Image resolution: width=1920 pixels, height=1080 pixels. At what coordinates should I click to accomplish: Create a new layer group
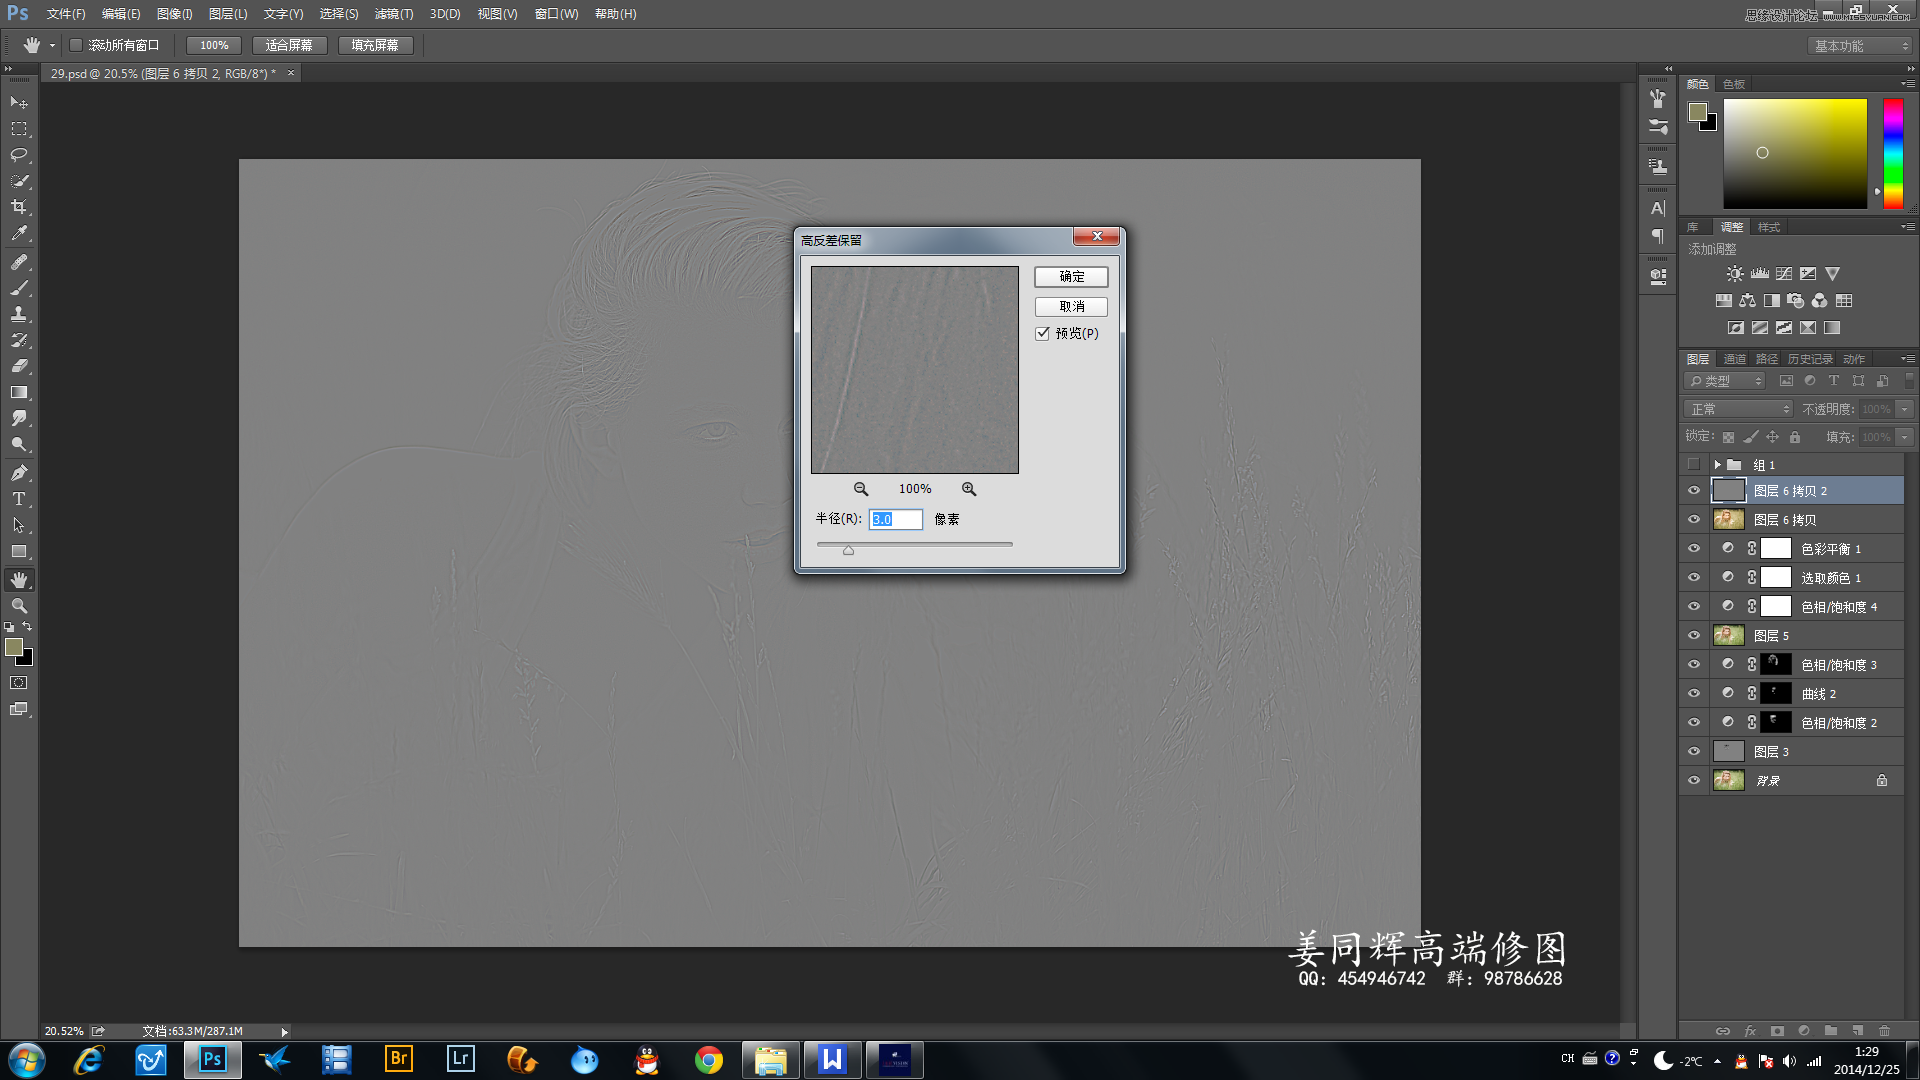click(1831, 1031)
